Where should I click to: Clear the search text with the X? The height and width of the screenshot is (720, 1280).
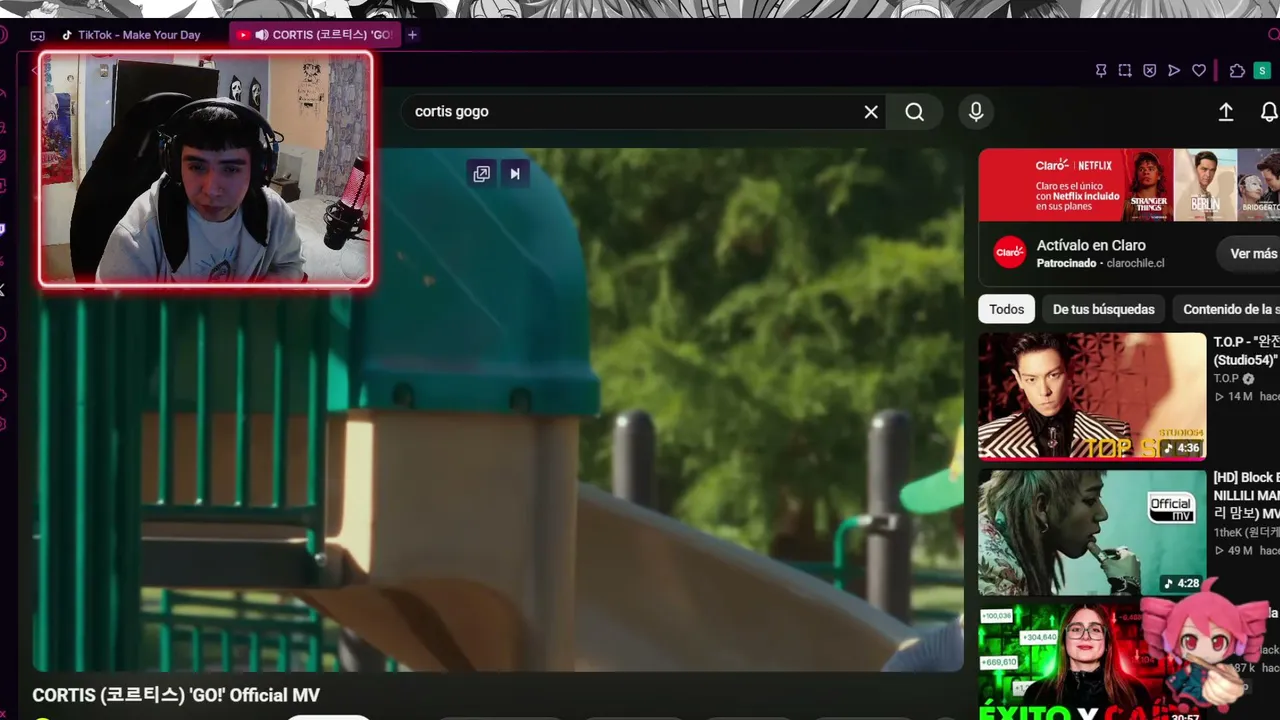(871, 112)
